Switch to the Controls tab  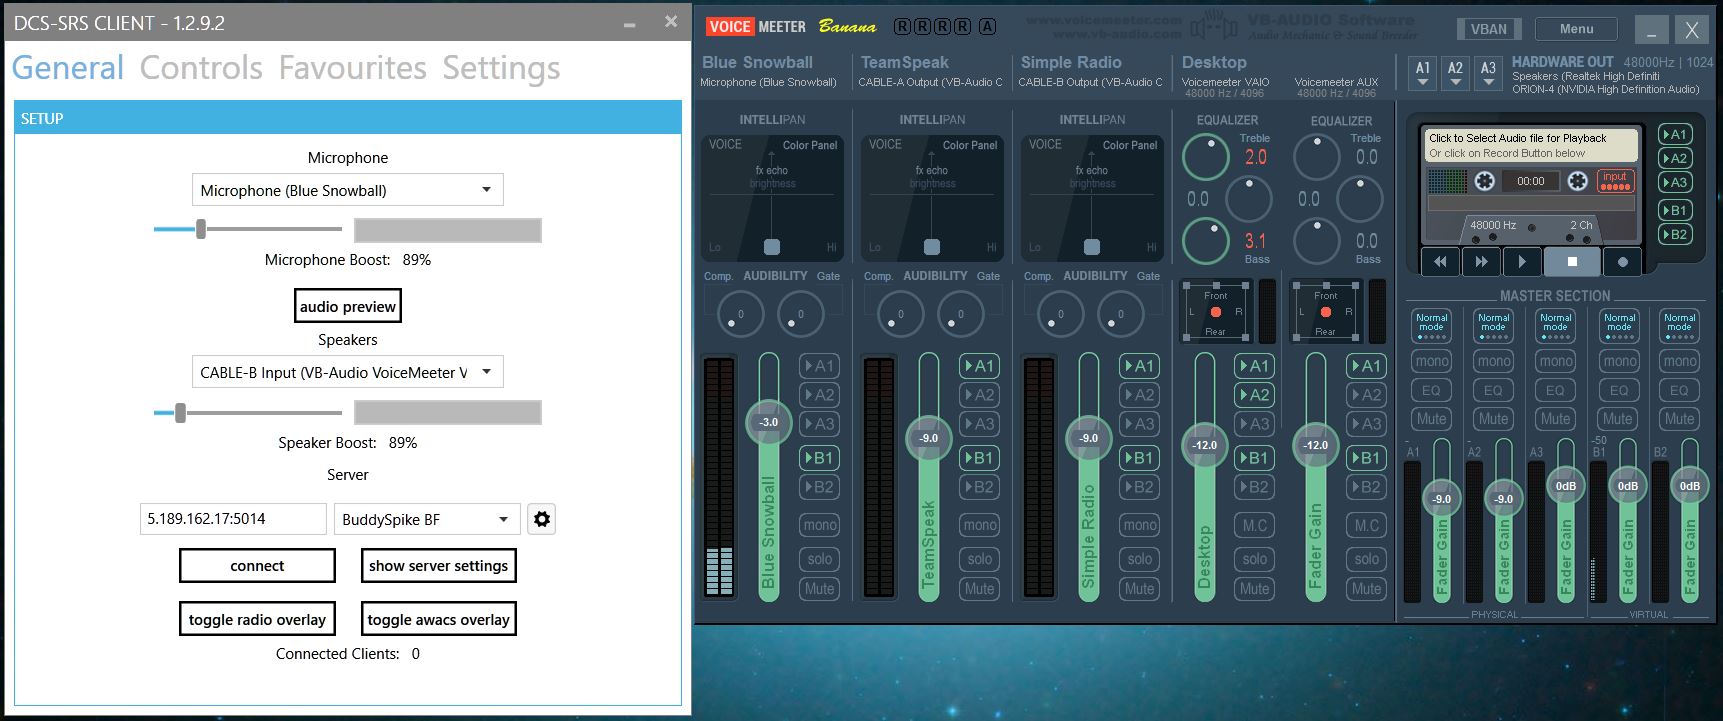[201, 68]
